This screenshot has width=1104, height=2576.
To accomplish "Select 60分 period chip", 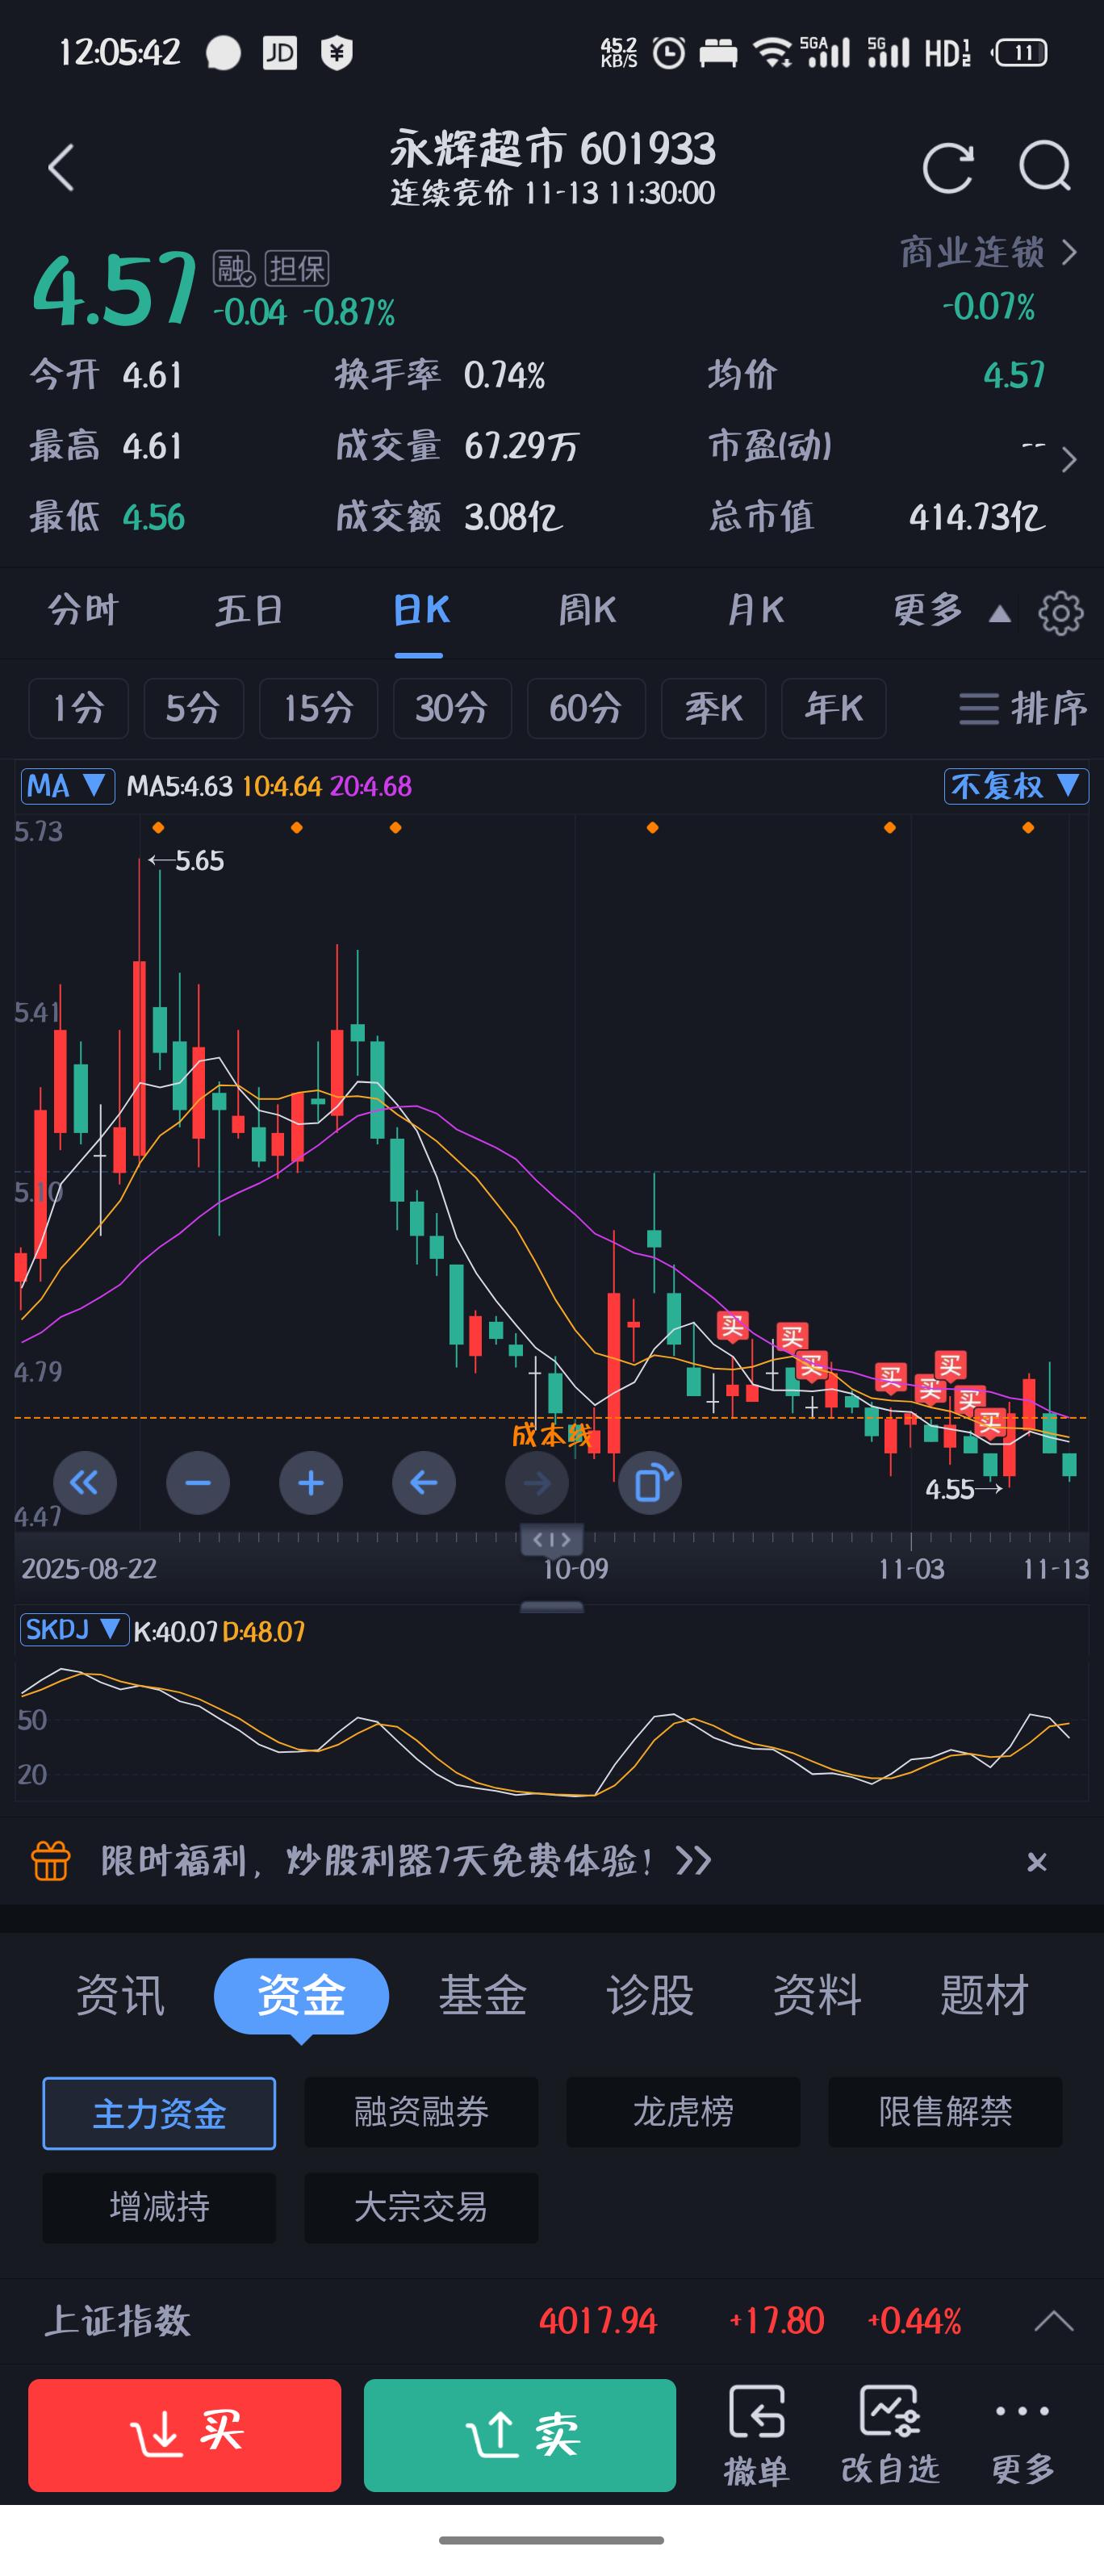I will point(586,708).
